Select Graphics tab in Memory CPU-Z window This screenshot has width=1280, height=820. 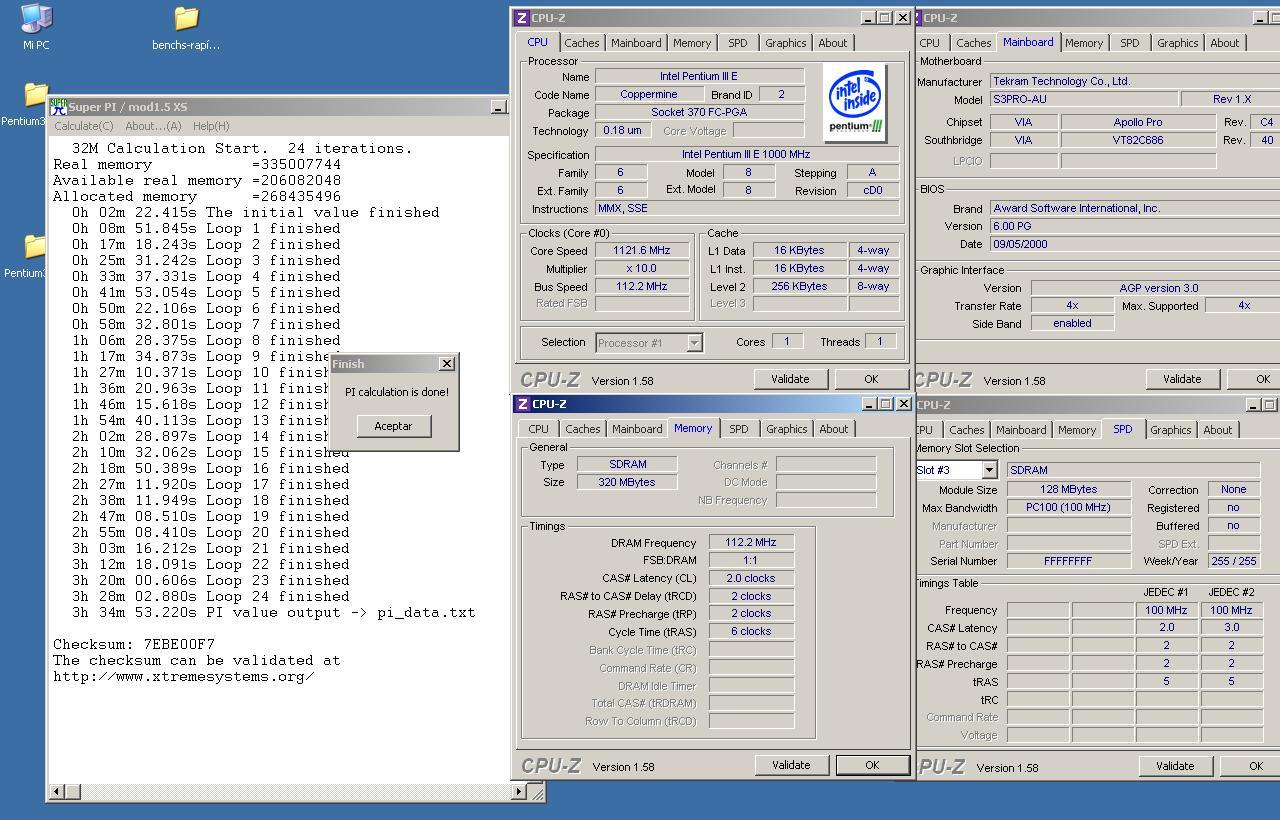[x=786, y=429]
